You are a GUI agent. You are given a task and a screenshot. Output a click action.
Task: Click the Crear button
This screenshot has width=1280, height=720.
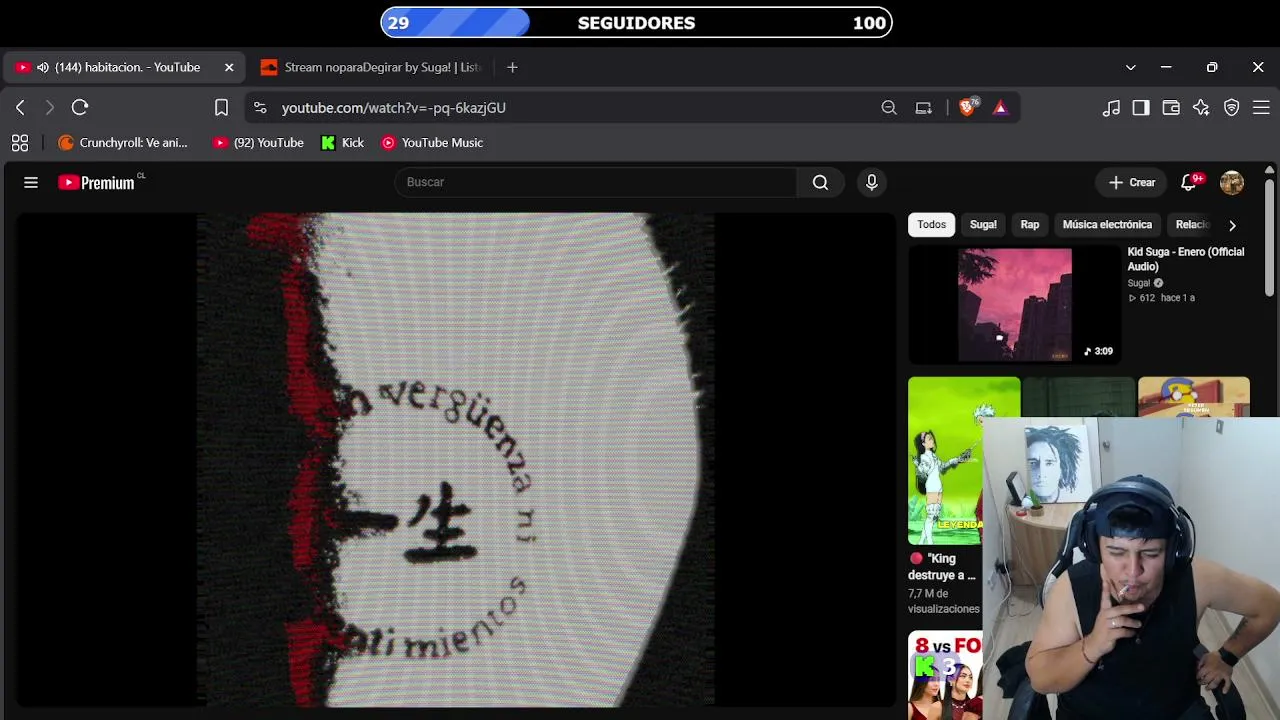pyautogui.click(x=1131, y=182)
